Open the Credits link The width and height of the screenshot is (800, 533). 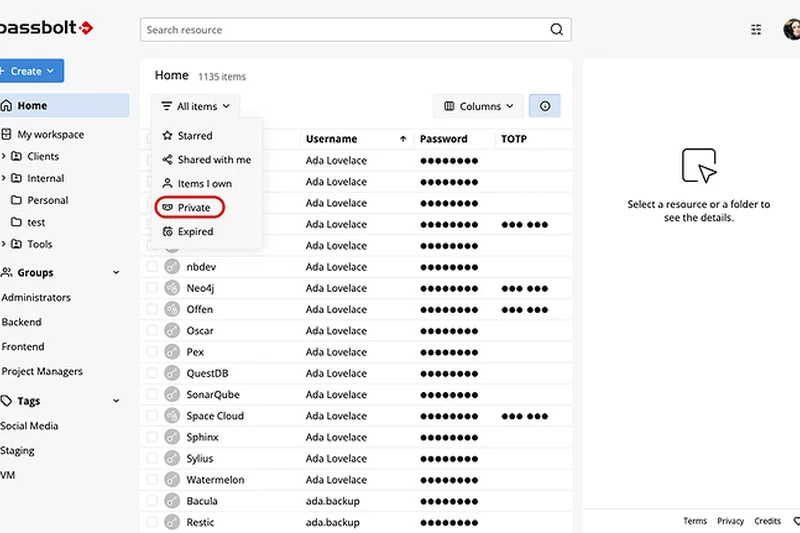click(x=767, y=521)
